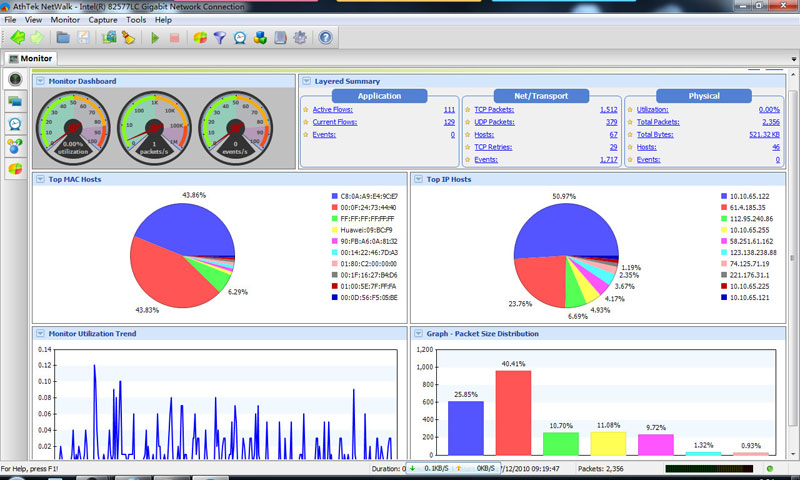800x480 pixels.
Task: Click the blue folder open icon in toolbar
Action: [63, 38]
